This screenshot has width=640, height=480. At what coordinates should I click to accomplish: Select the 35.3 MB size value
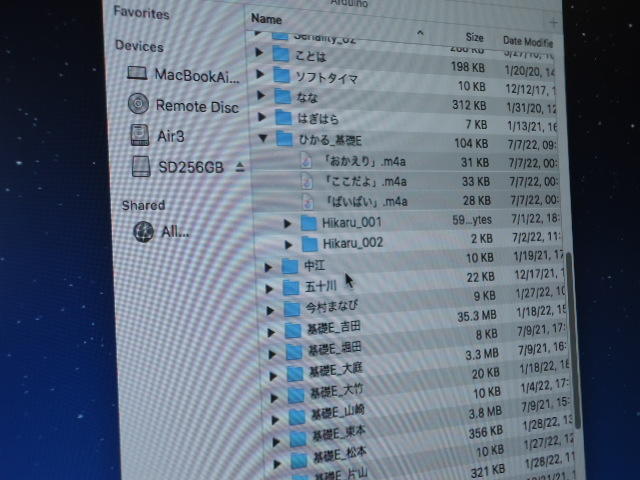(x=476, y=316)
